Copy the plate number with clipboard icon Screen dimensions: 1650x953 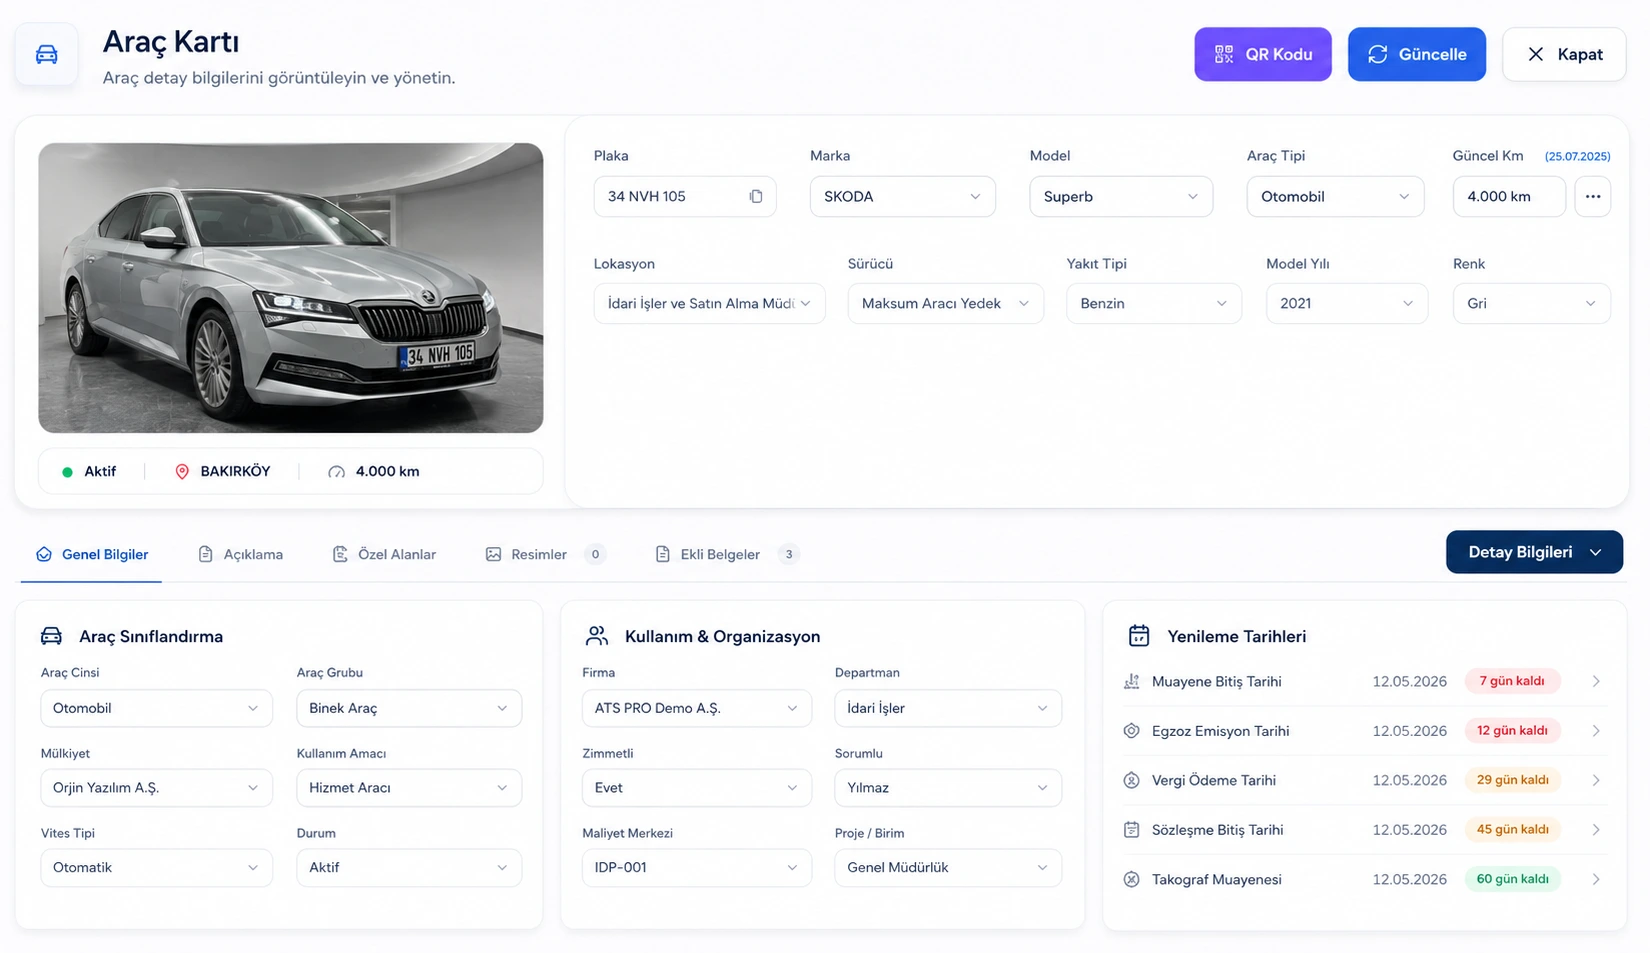coord(756,197)
